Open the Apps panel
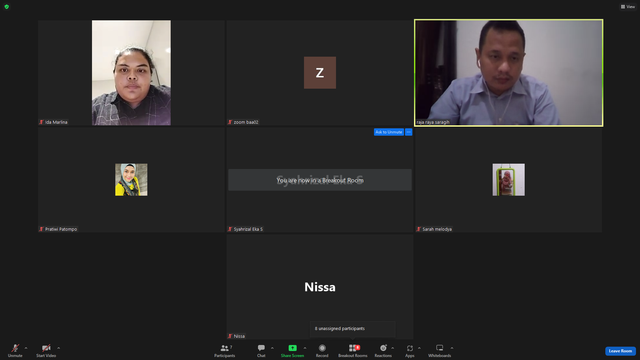The width and height of the screenshot is (640, 360). point(410,350)
